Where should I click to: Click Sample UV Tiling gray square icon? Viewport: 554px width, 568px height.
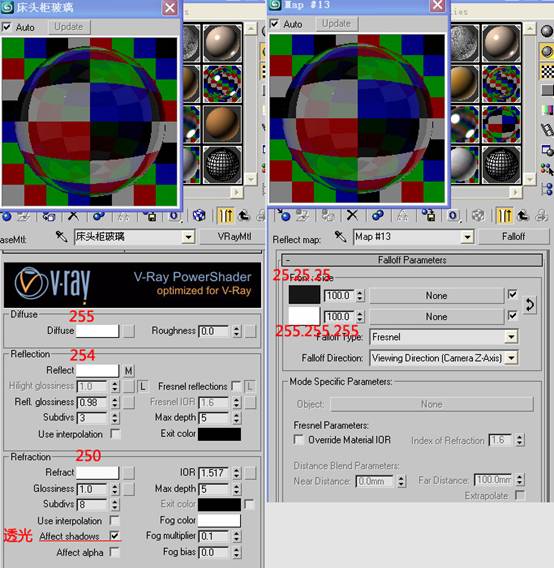(x=547, y=90)
